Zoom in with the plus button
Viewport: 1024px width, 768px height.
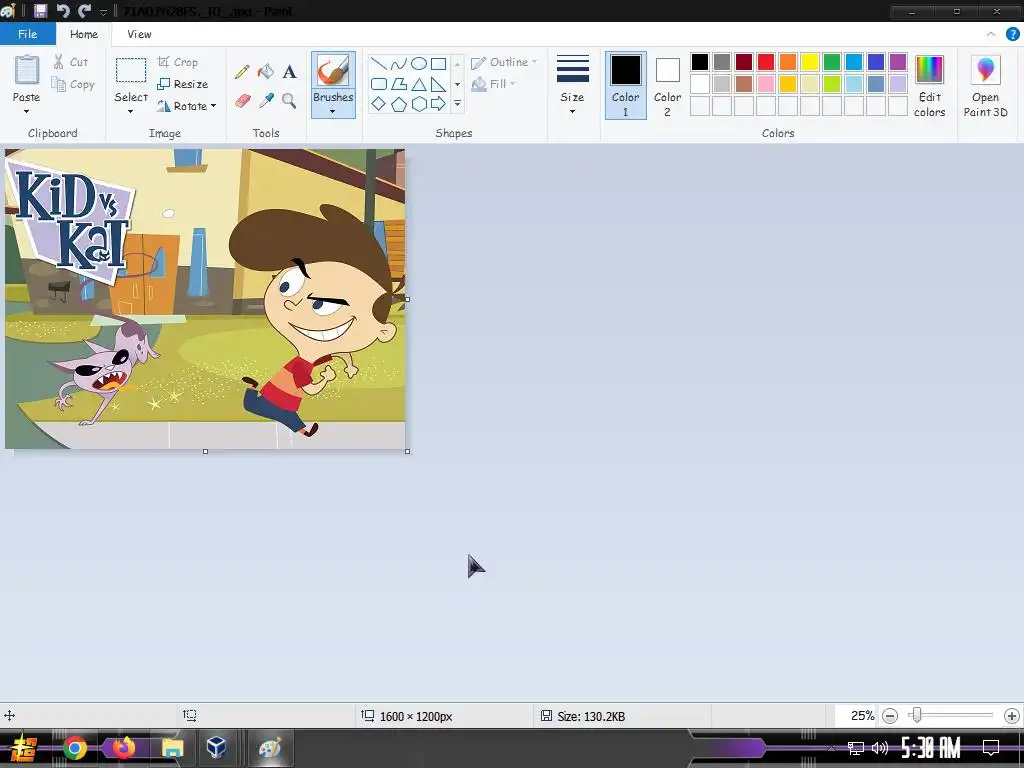click(1012, 716)
